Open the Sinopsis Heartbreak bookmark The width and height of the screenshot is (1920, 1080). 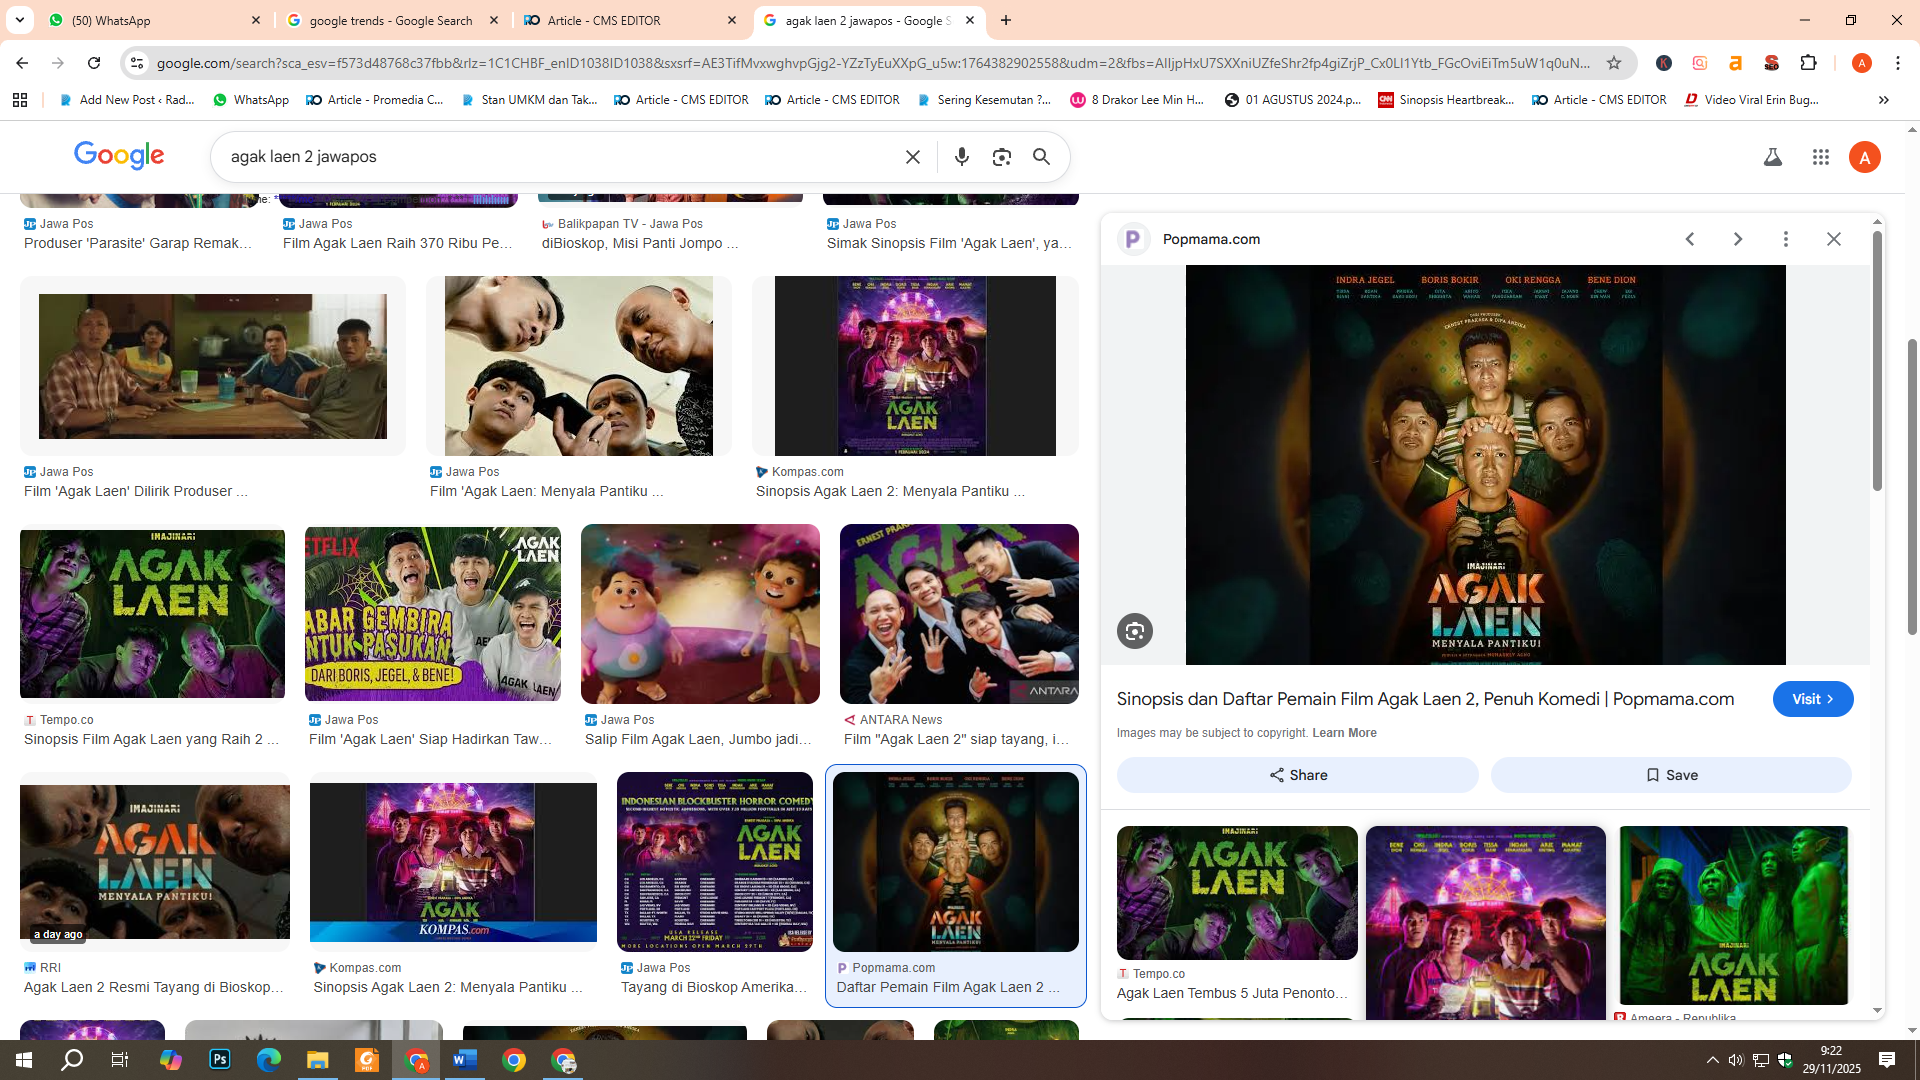point(1447,100)
